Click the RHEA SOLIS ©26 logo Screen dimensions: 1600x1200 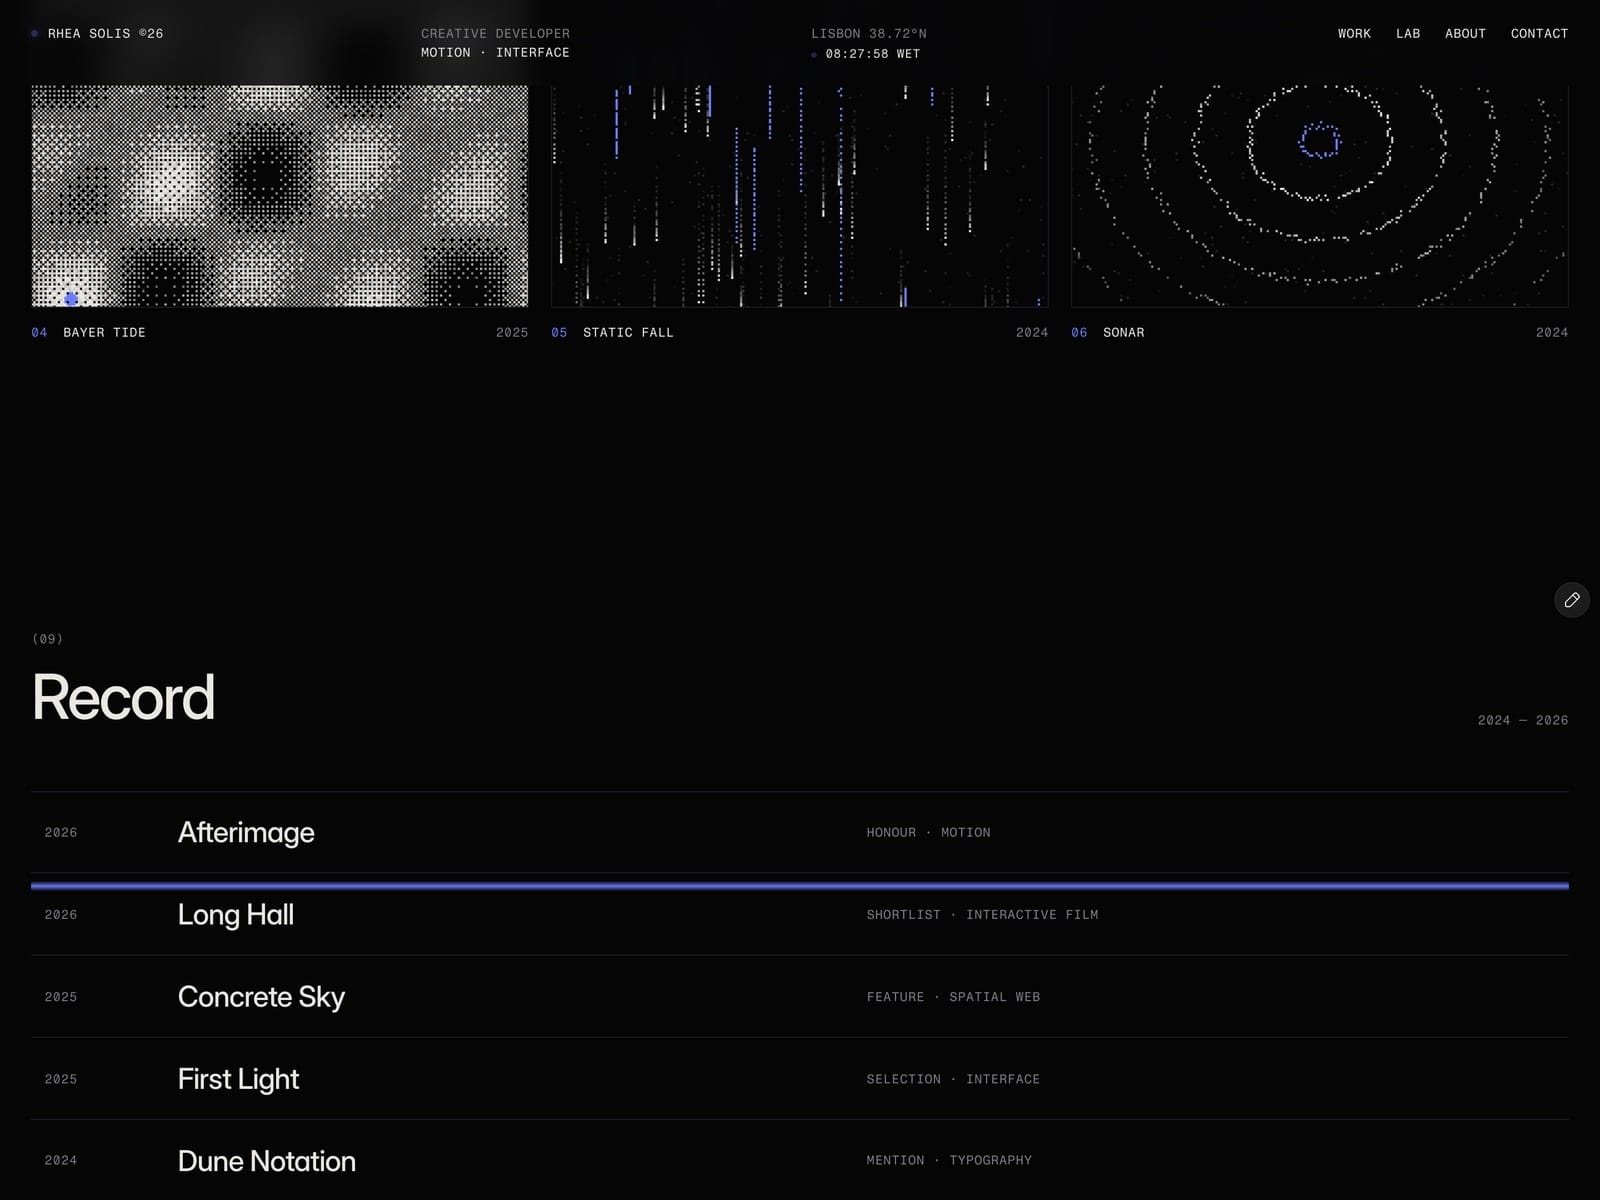point(97,34)
